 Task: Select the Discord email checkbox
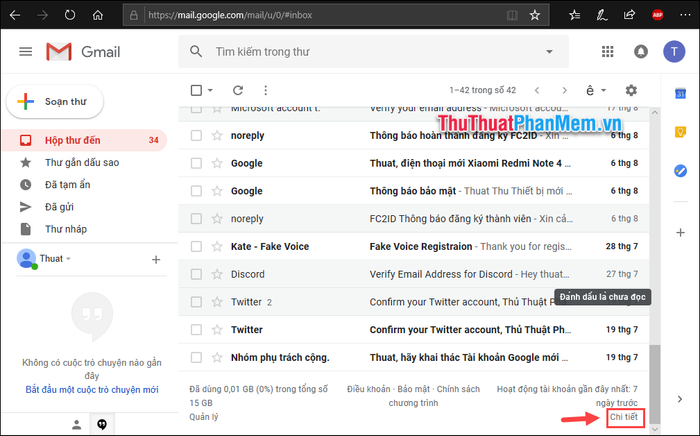pos(196,274)
